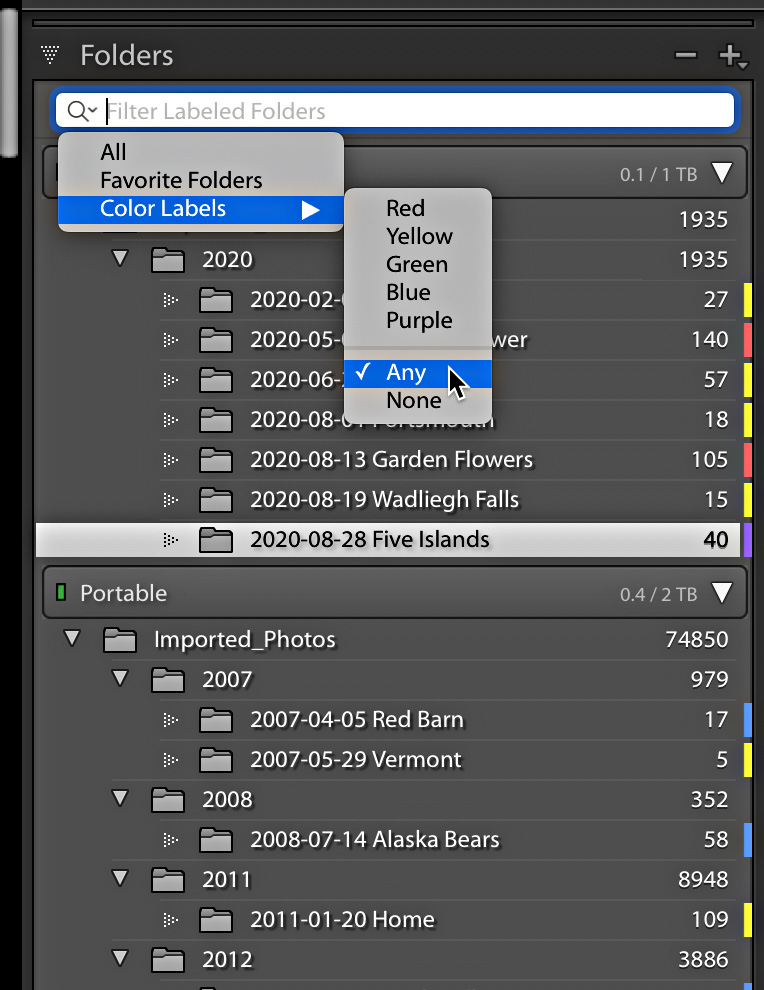Screen dimensions: 764x990
Task: Collapse the Folders panel triangle
Action: pos(50,54)
